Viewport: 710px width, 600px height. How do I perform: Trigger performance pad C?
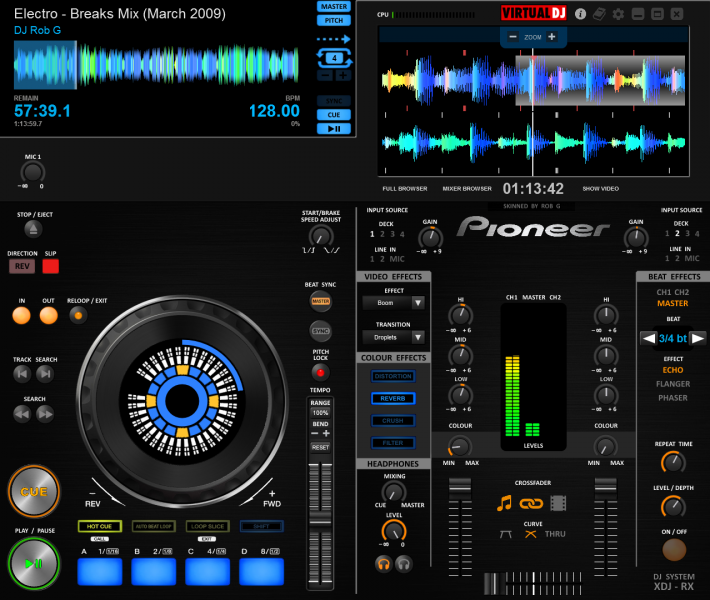(207, 571)
